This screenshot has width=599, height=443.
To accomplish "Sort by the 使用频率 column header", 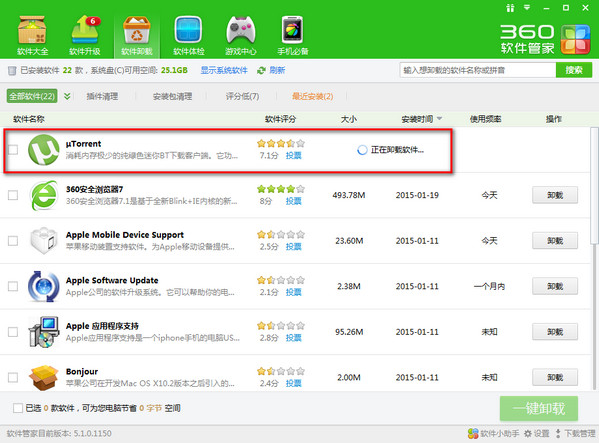I will click(x=485, y=119).
